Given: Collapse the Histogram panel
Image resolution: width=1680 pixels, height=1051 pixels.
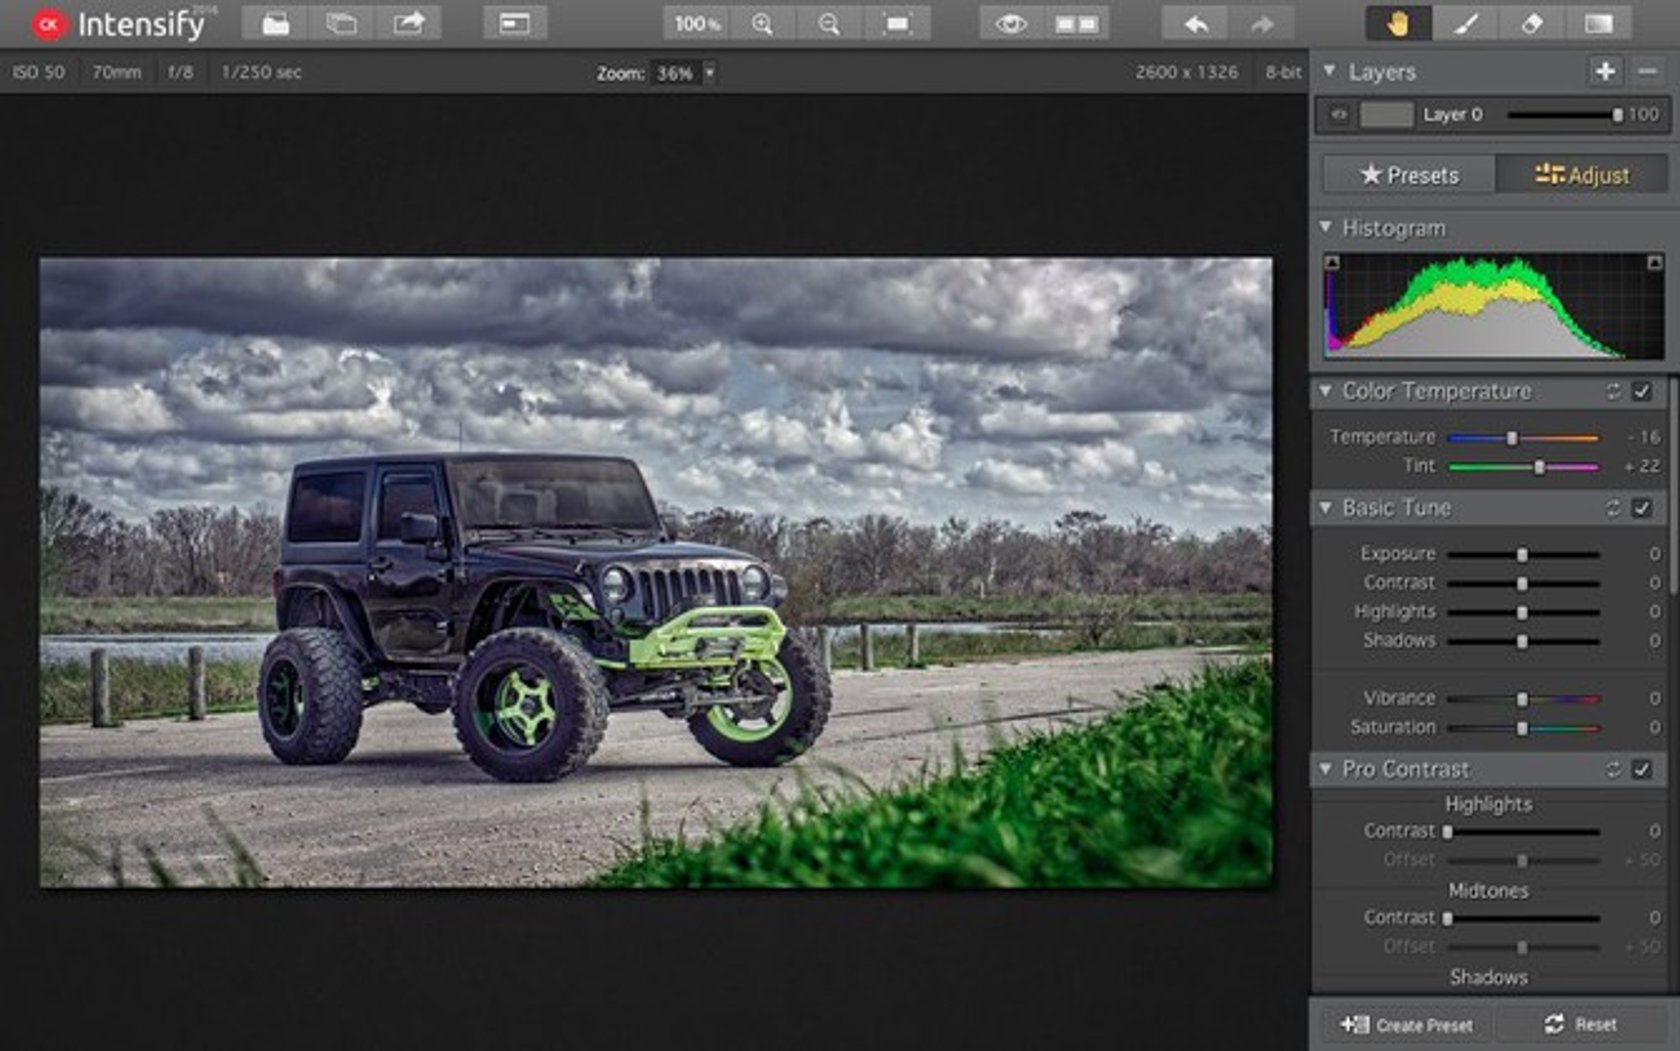Looking at the screenshot, I should click(1327, 228).
